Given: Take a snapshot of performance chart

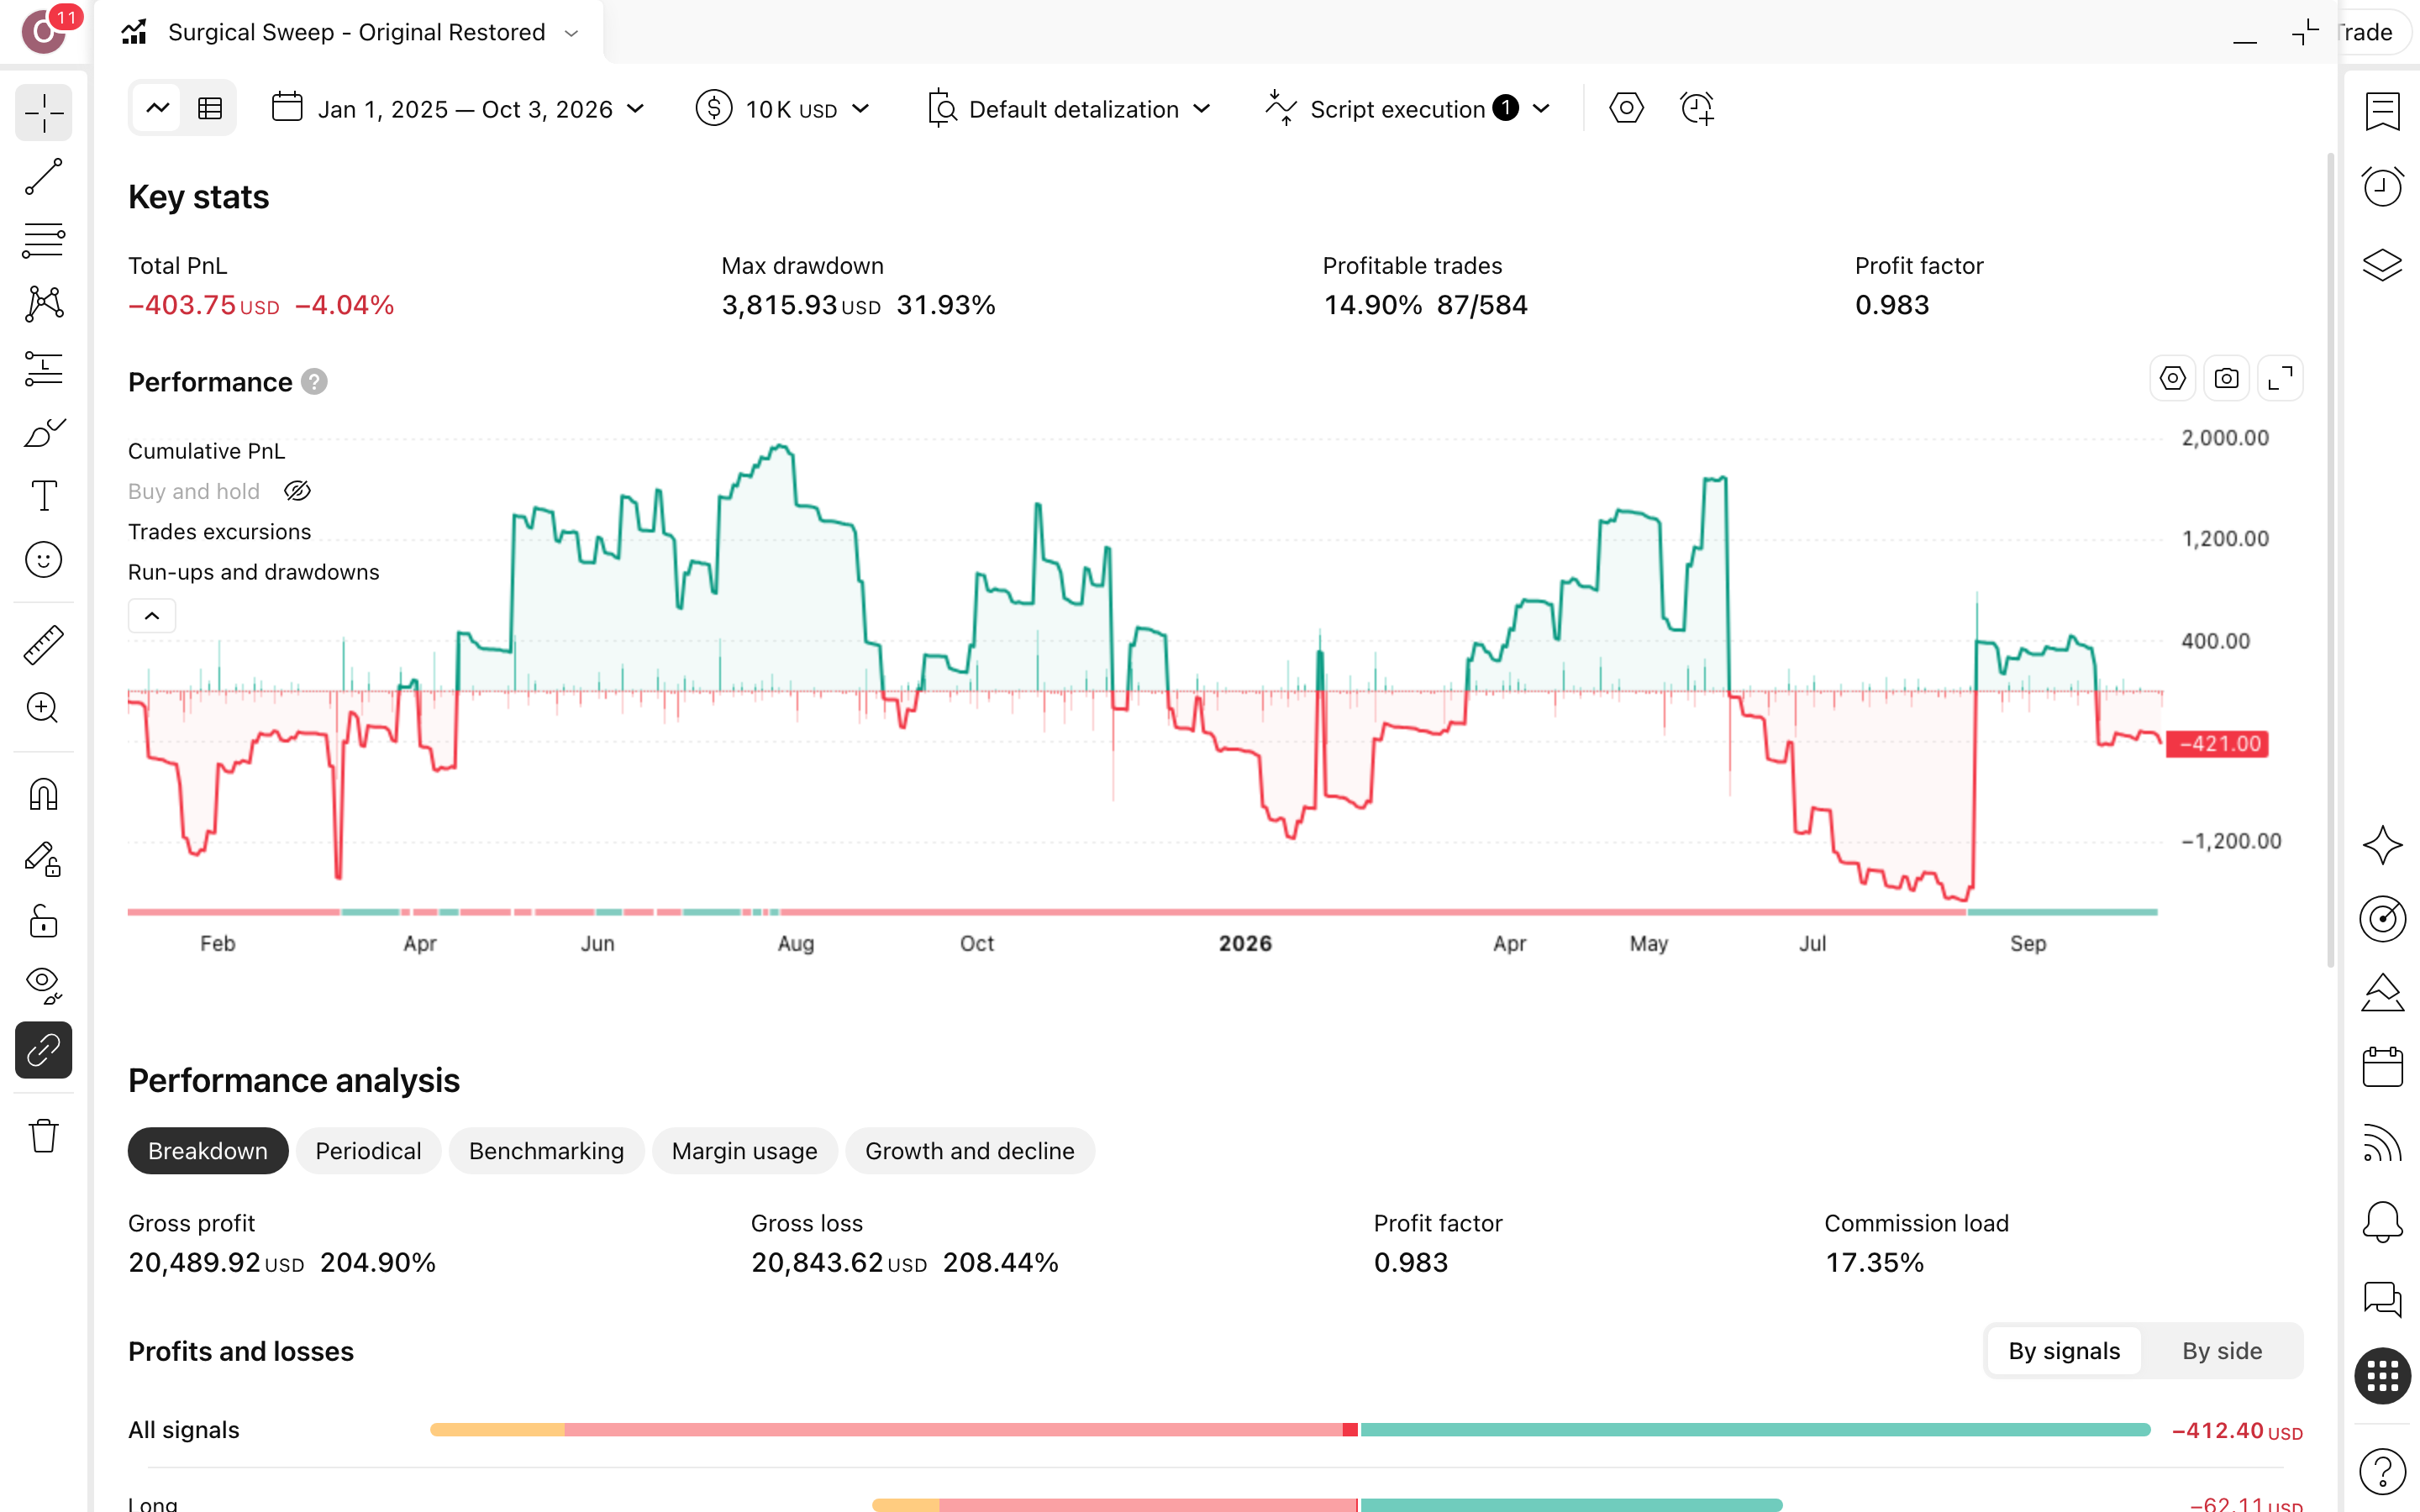Looking at the screenshot, I should (2226, 379).
